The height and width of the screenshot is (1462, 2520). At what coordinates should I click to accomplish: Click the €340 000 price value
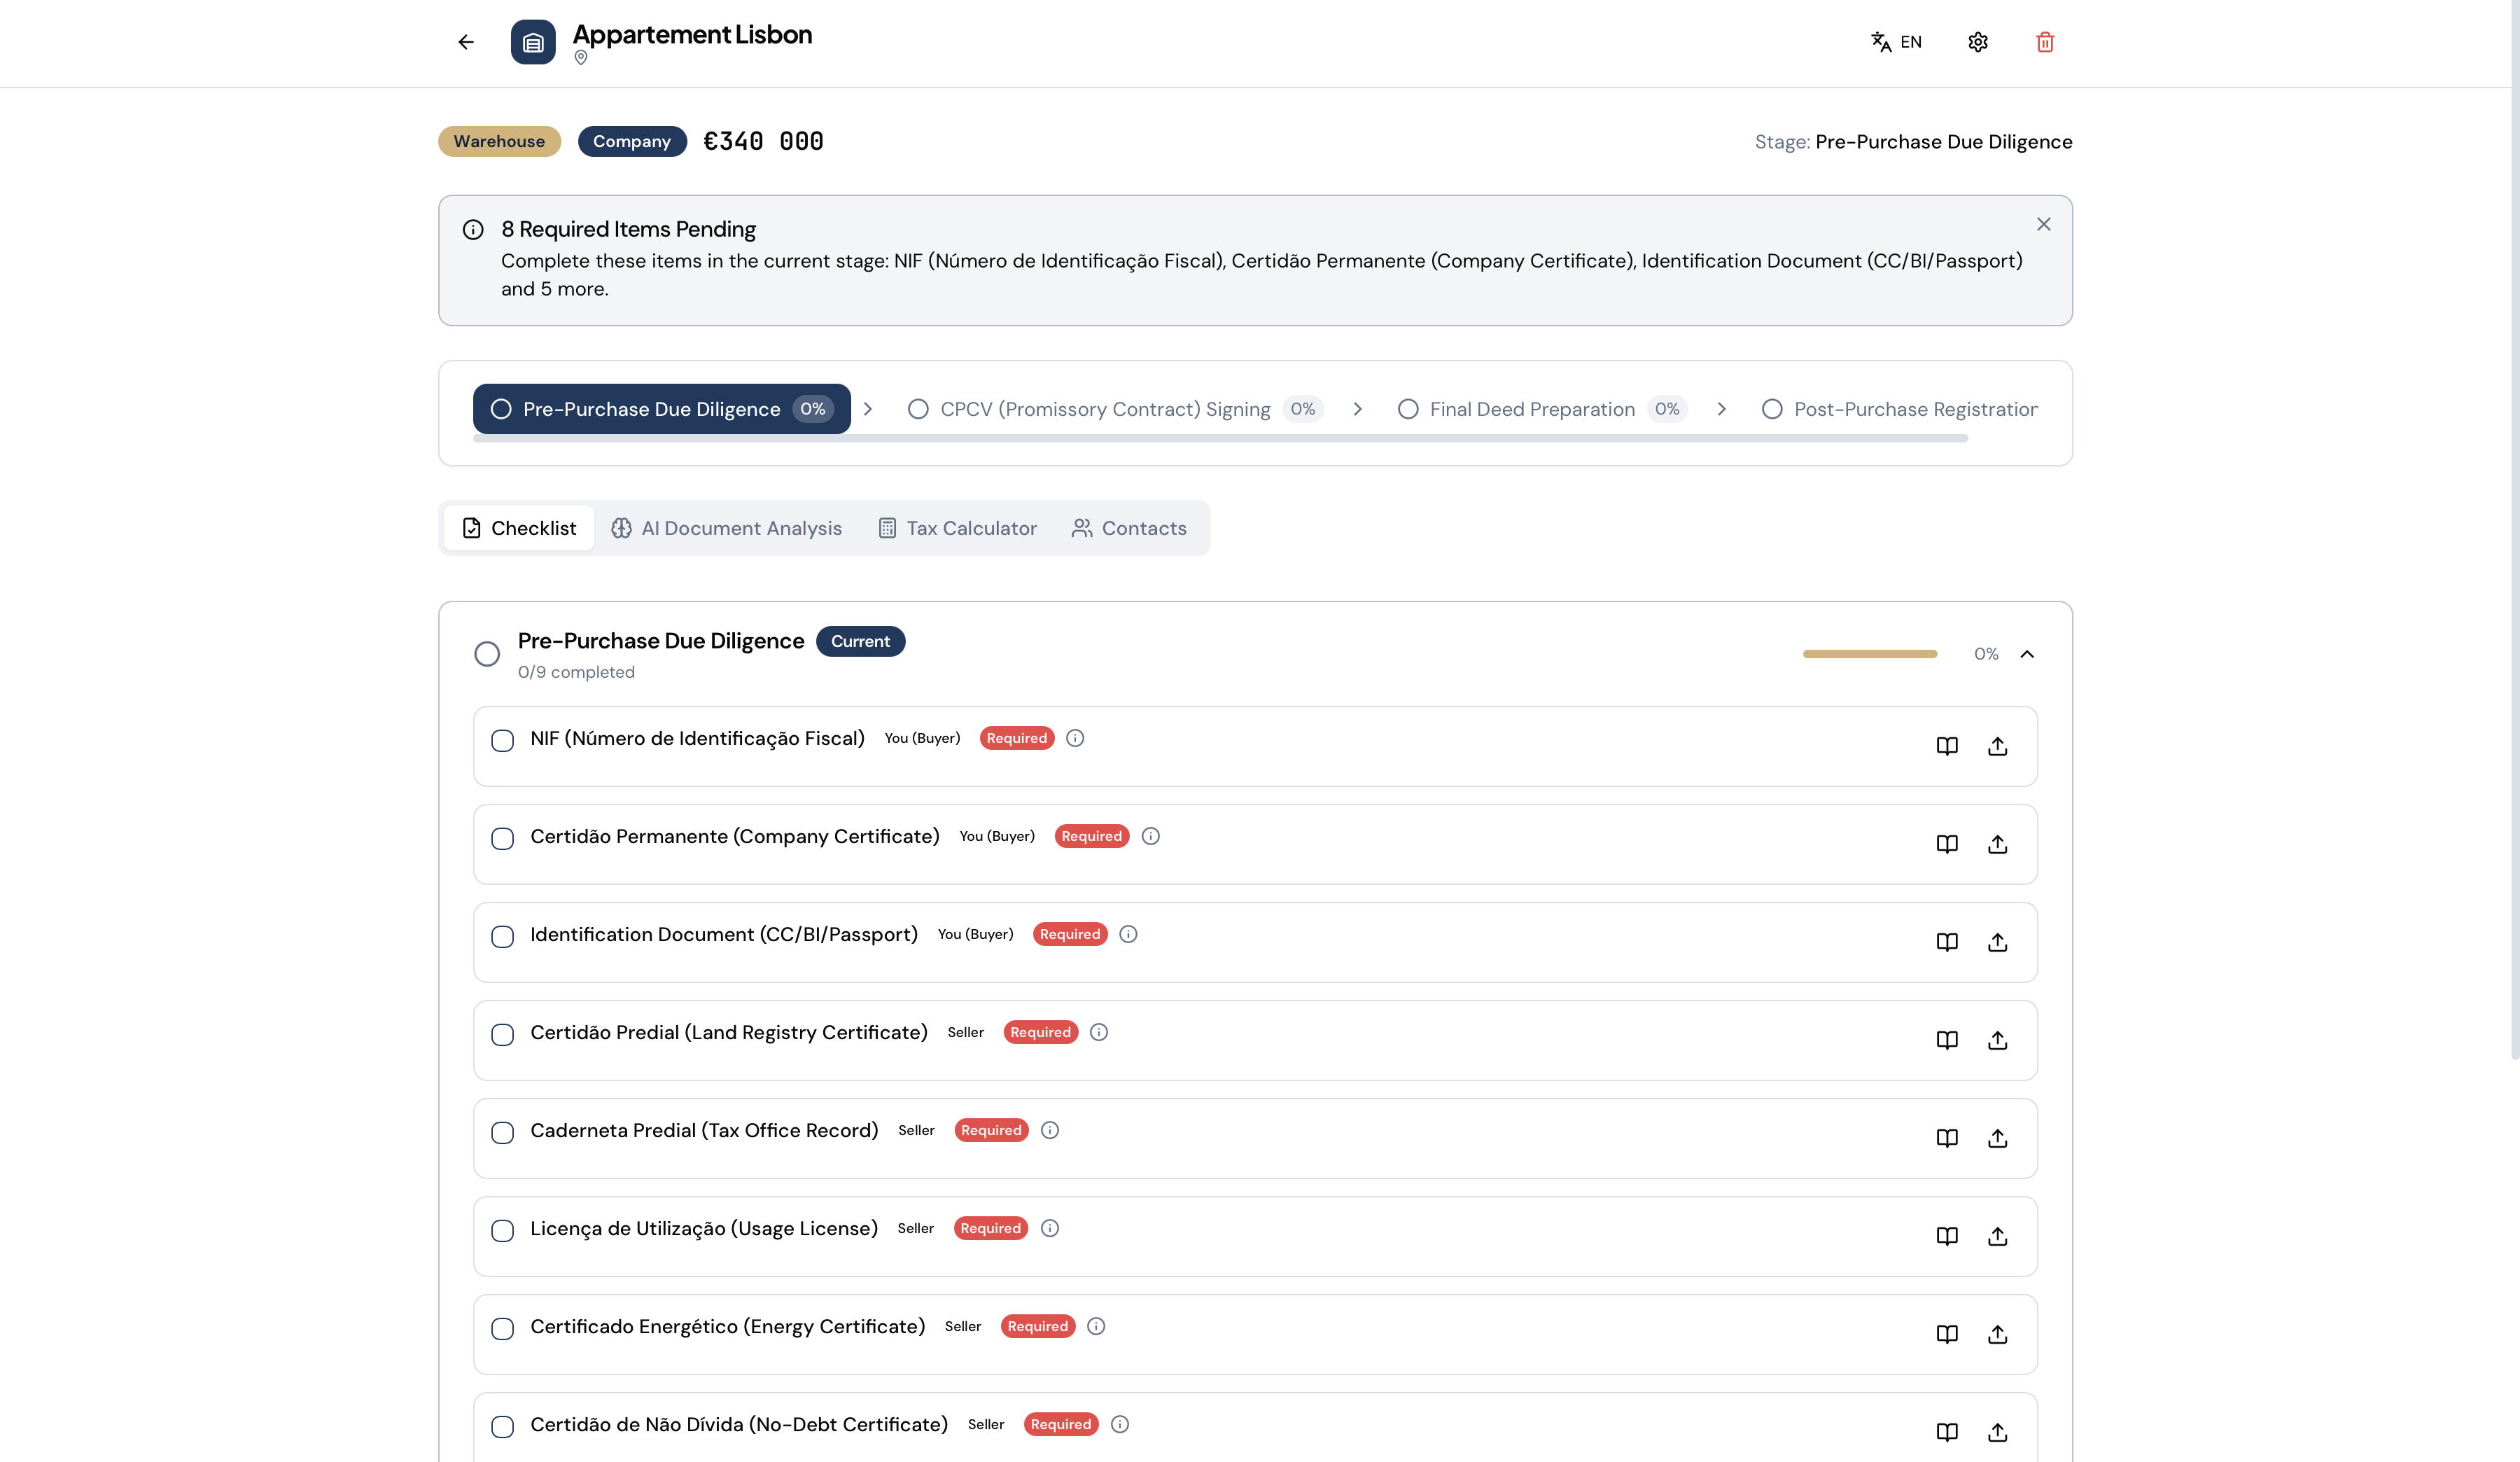pos(764,141)
